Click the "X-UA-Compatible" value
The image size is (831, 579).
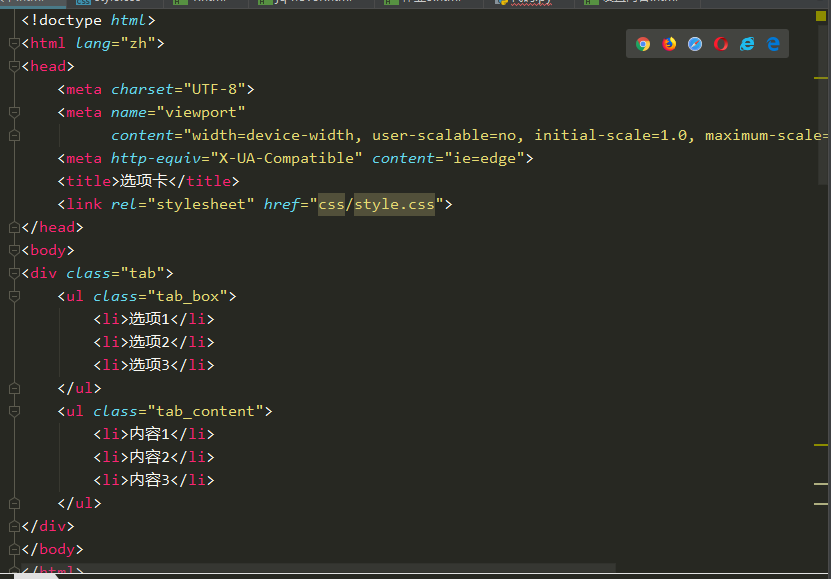coord(287,158)
